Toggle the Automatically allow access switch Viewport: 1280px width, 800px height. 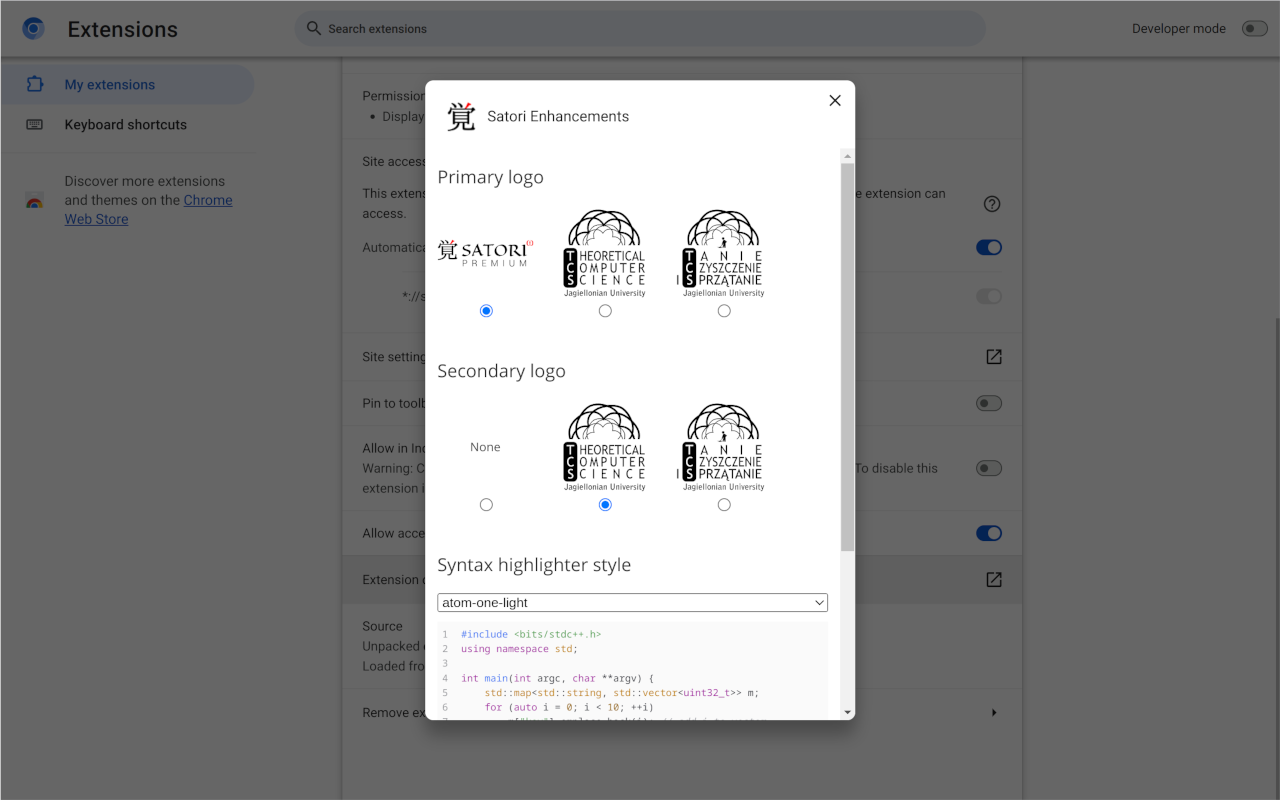click(x=989, y=248)
